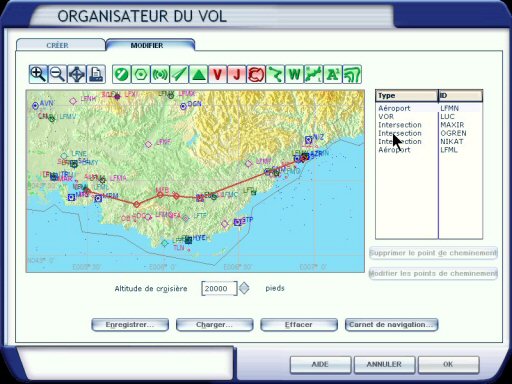This screenshot has height=384, width=512.
Task: Toggle weather stations W icon
Action: click(295, 74)
